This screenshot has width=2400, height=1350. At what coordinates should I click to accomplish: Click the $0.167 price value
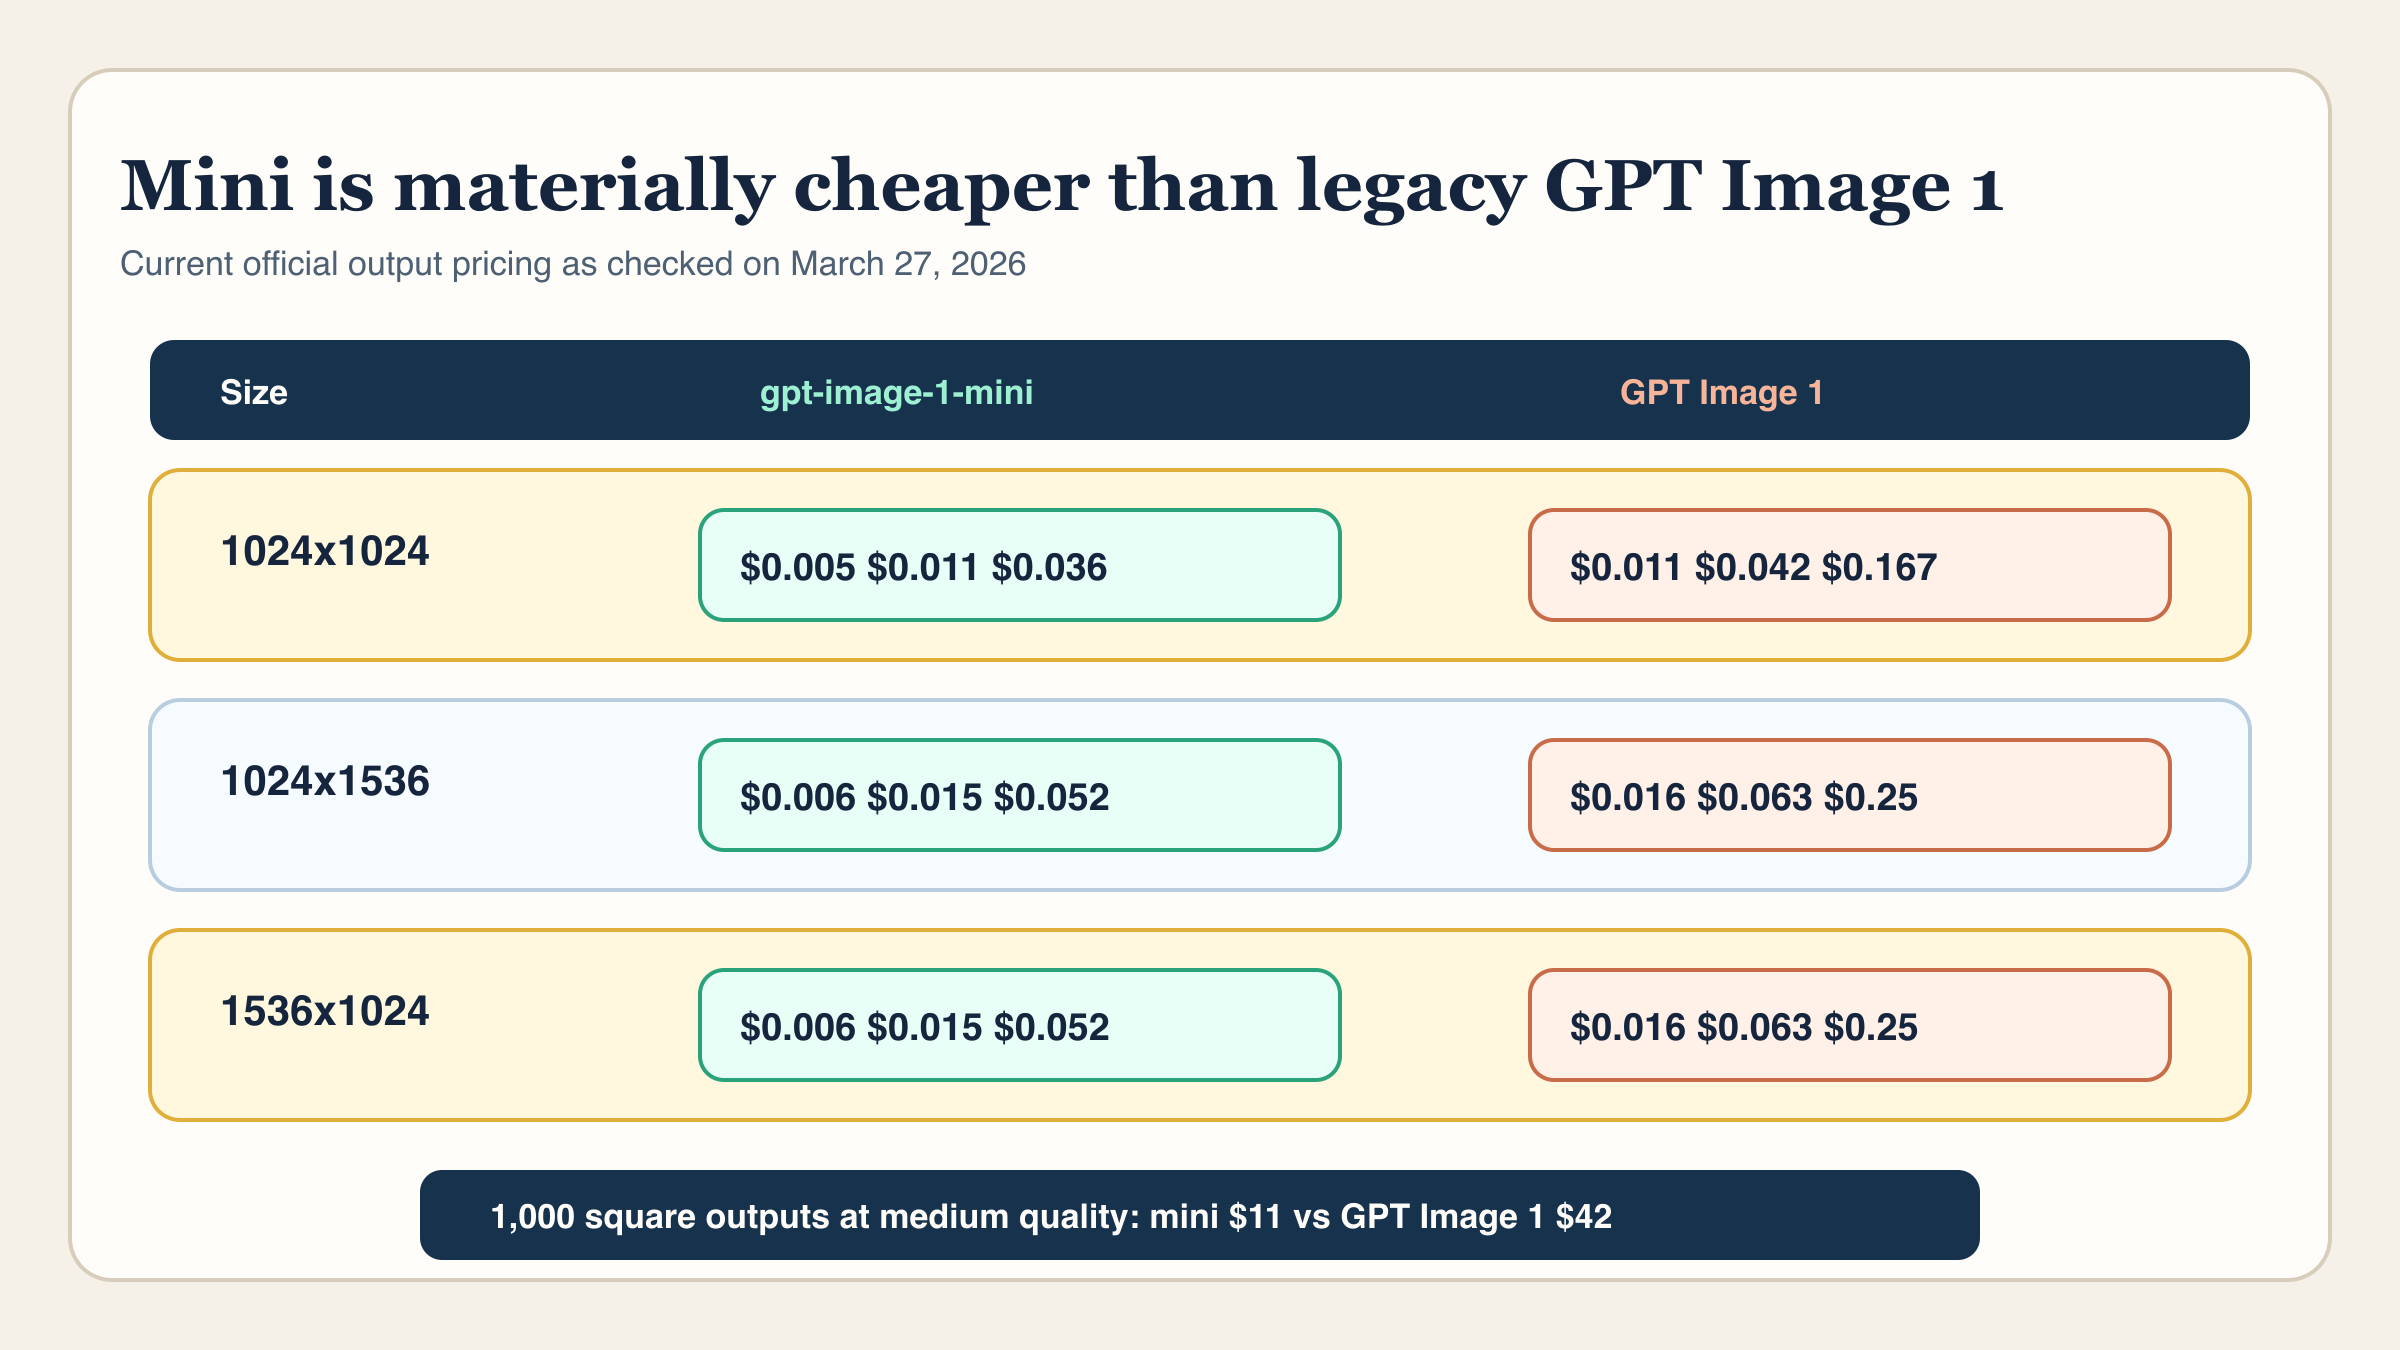pyautogui.click(x=1879, y=568)
